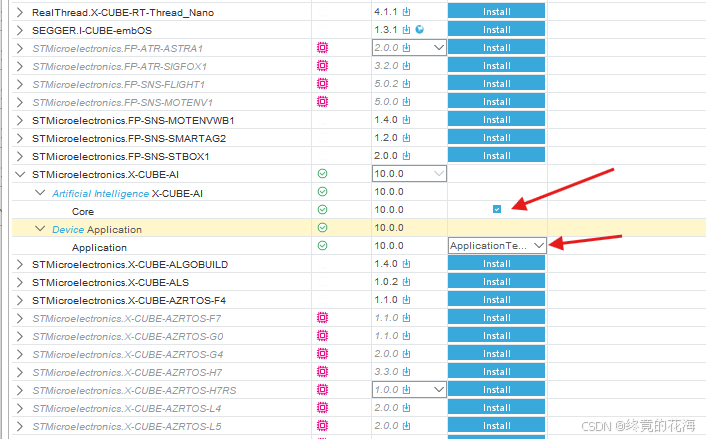Install X-CUBE-AZRTOS-L5 package
This screenshot has height=439, width=706.
click(x=496, y=425)
